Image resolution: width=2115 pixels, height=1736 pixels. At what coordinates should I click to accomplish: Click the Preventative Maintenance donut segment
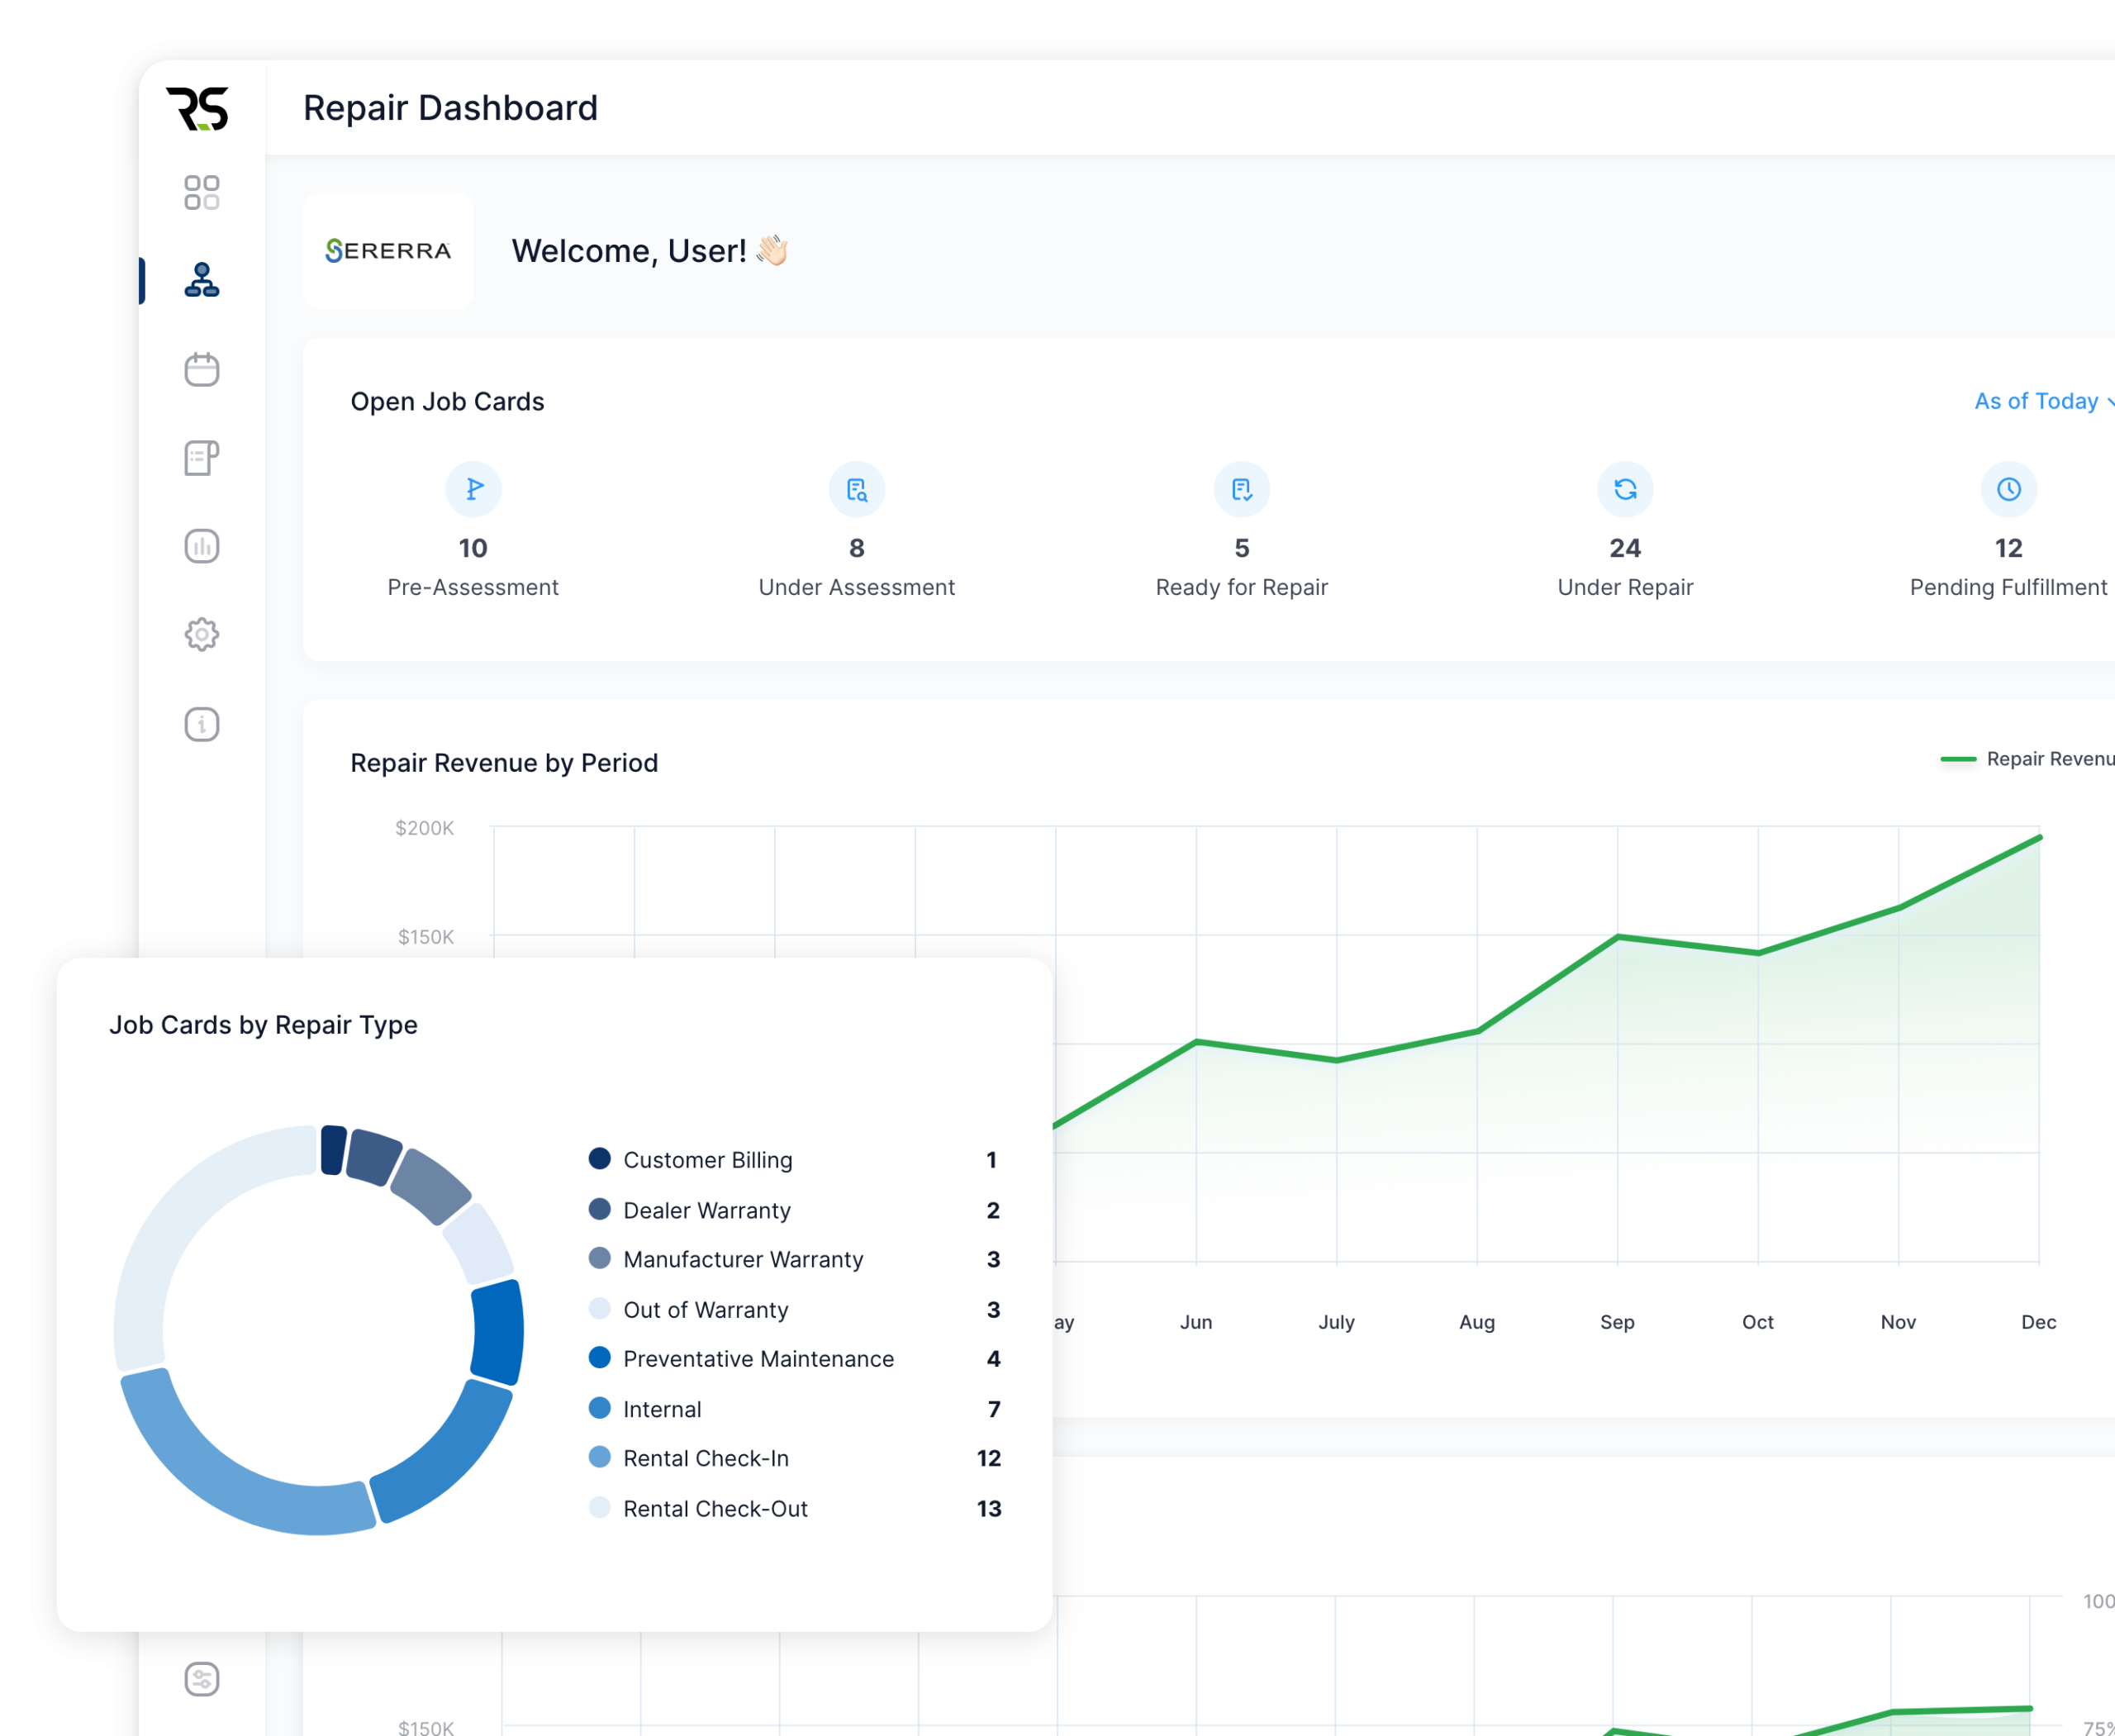click(x=499, y=1332)
